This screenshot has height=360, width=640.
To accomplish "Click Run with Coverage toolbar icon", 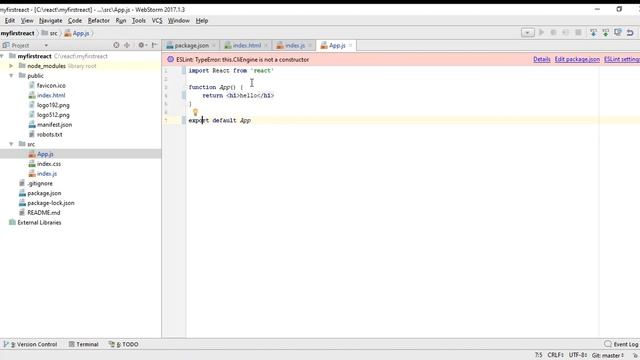I will (566, 32).
